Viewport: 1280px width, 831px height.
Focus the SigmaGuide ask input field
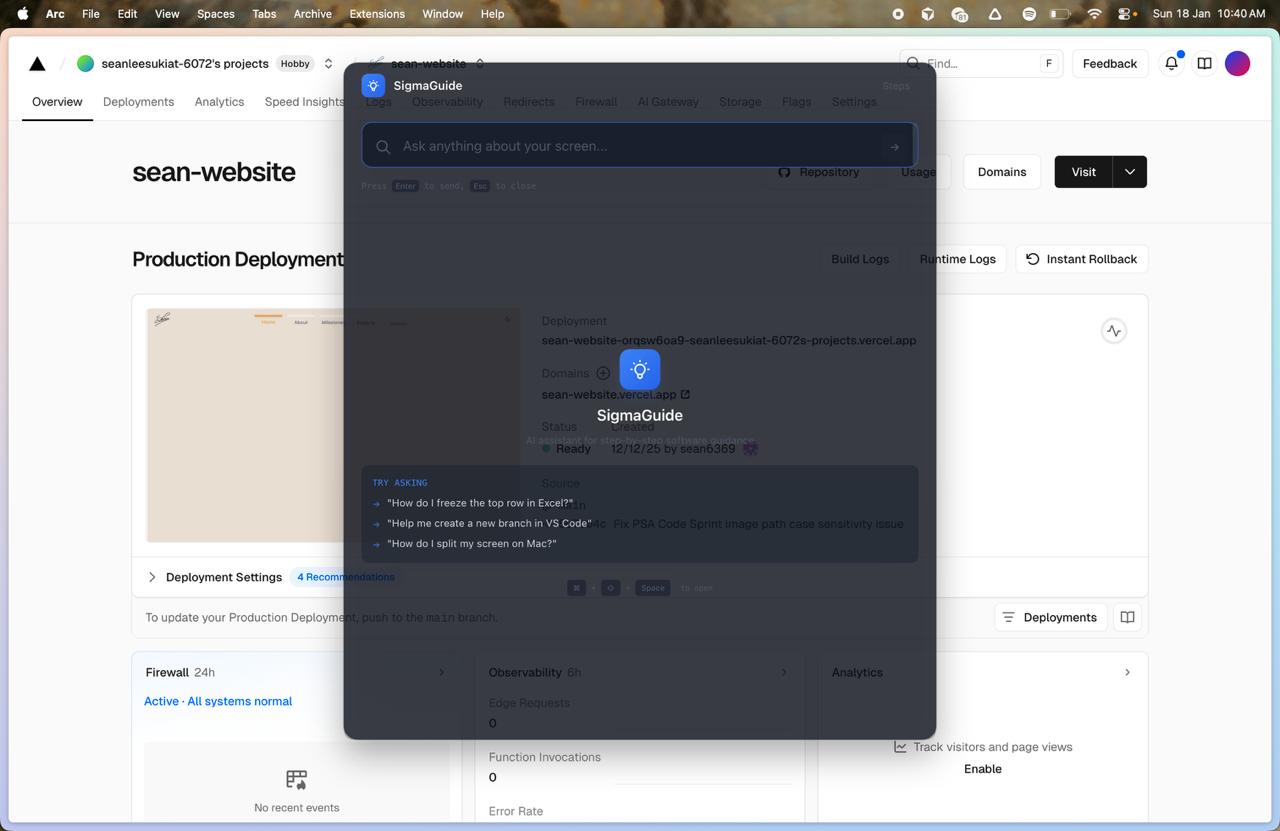click(x=639, y=146)
